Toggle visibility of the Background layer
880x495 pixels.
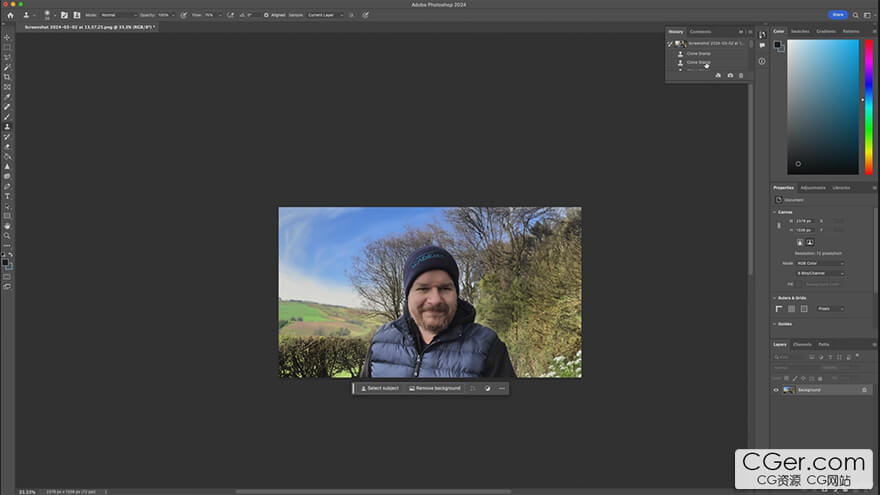pyautogui.click(x=776, y=390)
